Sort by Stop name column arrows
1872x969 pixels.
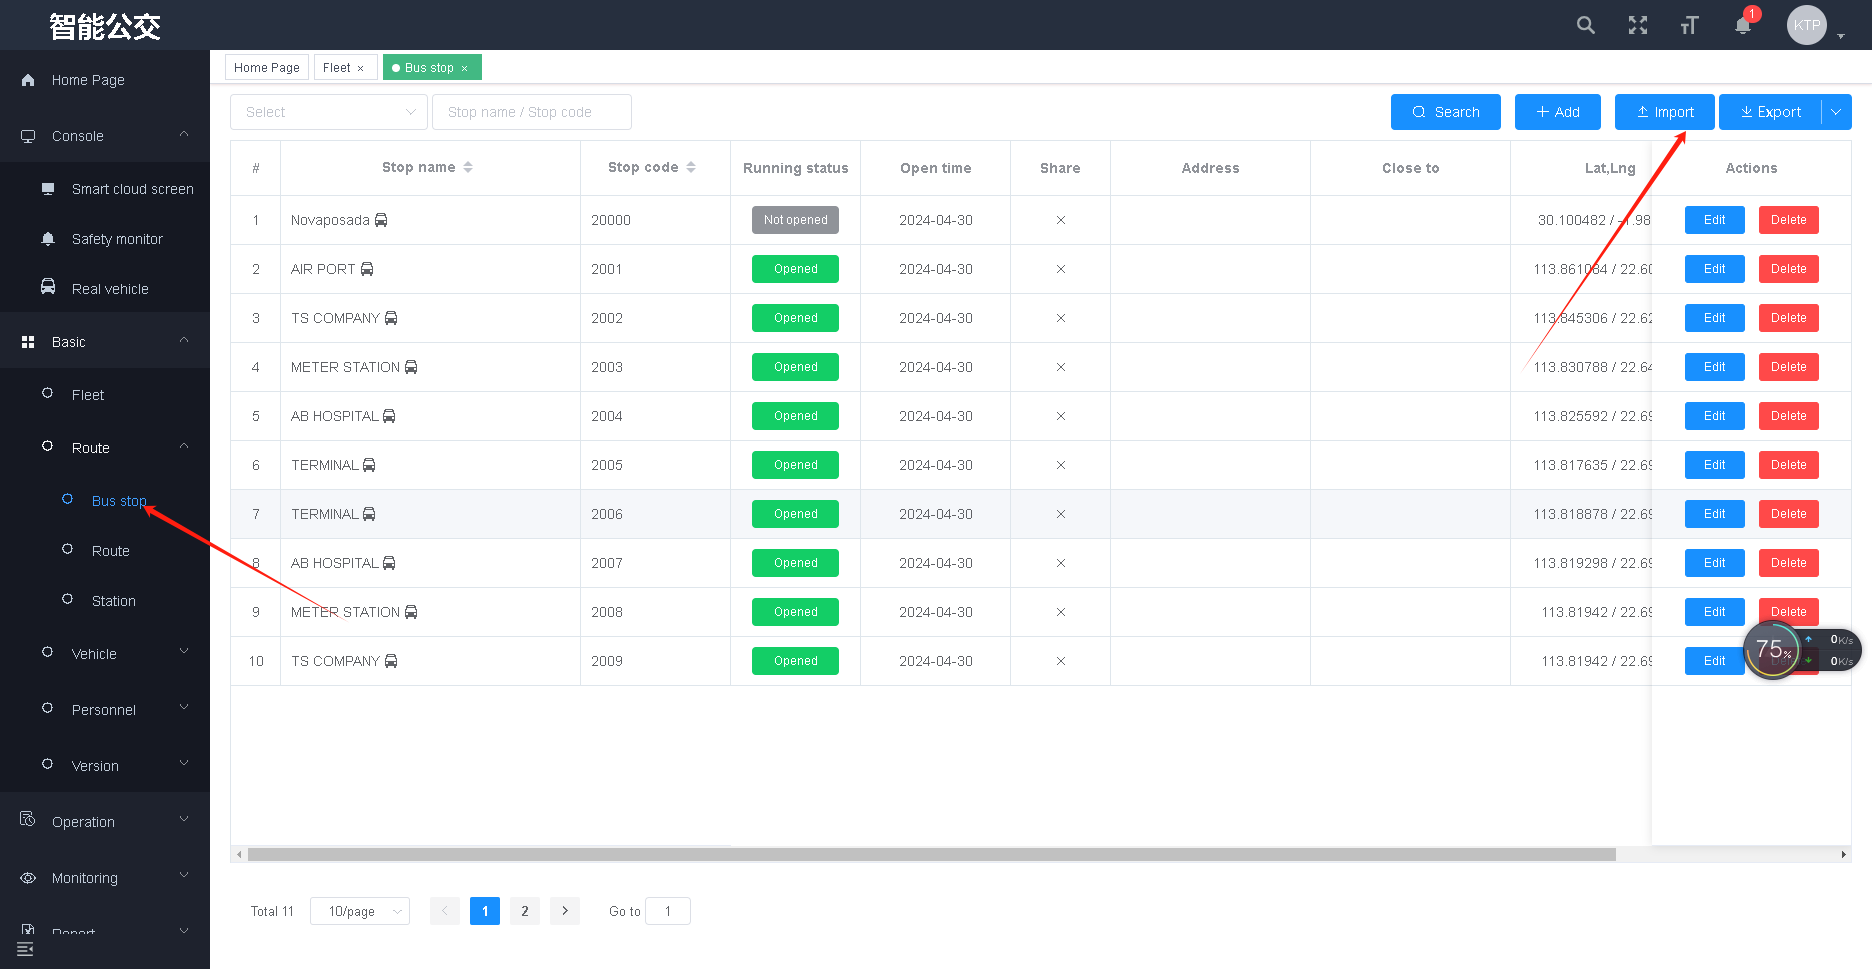(x=468, y=168)
